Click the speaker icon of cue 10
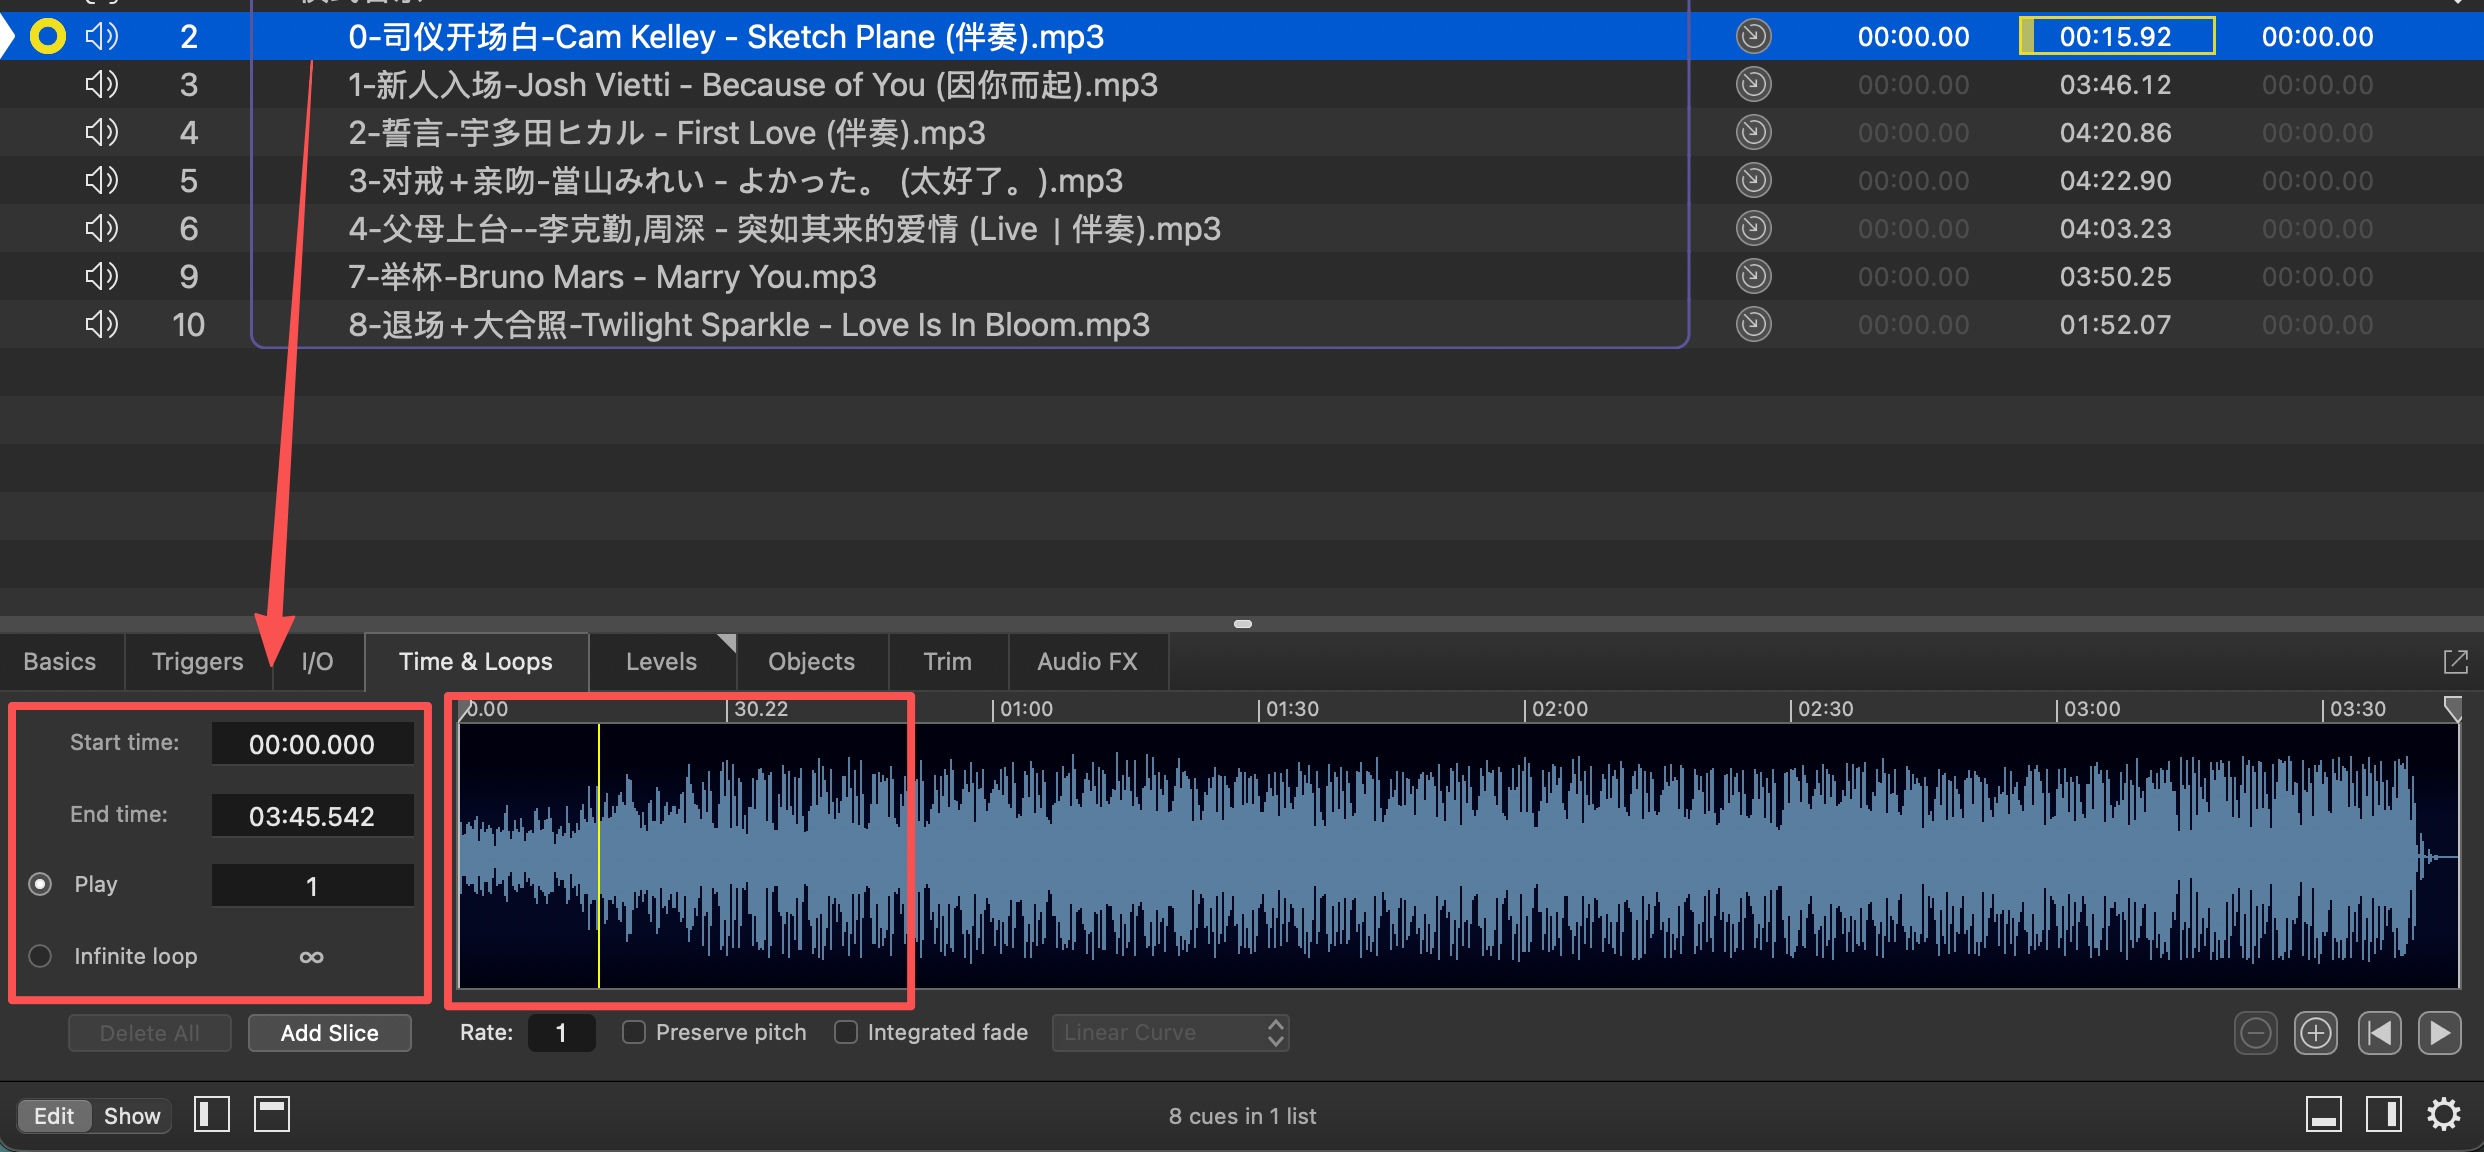Screen dimensions: 2484x1152 pyautogui.click(x=101, y=325)
